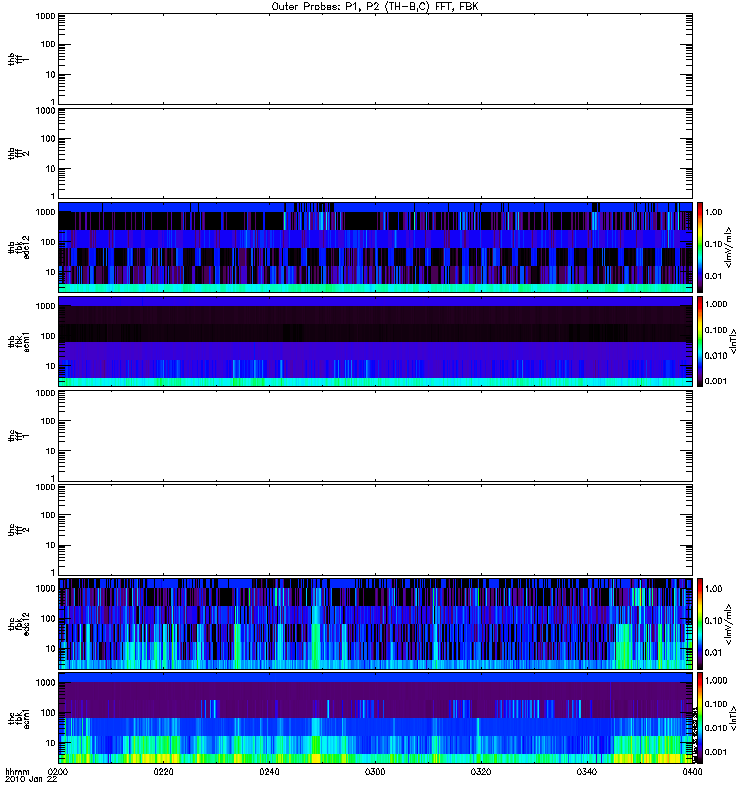Click the '1000' tick of thc fff 2 panel
This screenshot has height=800, width=750.
[x=45, y=487]
